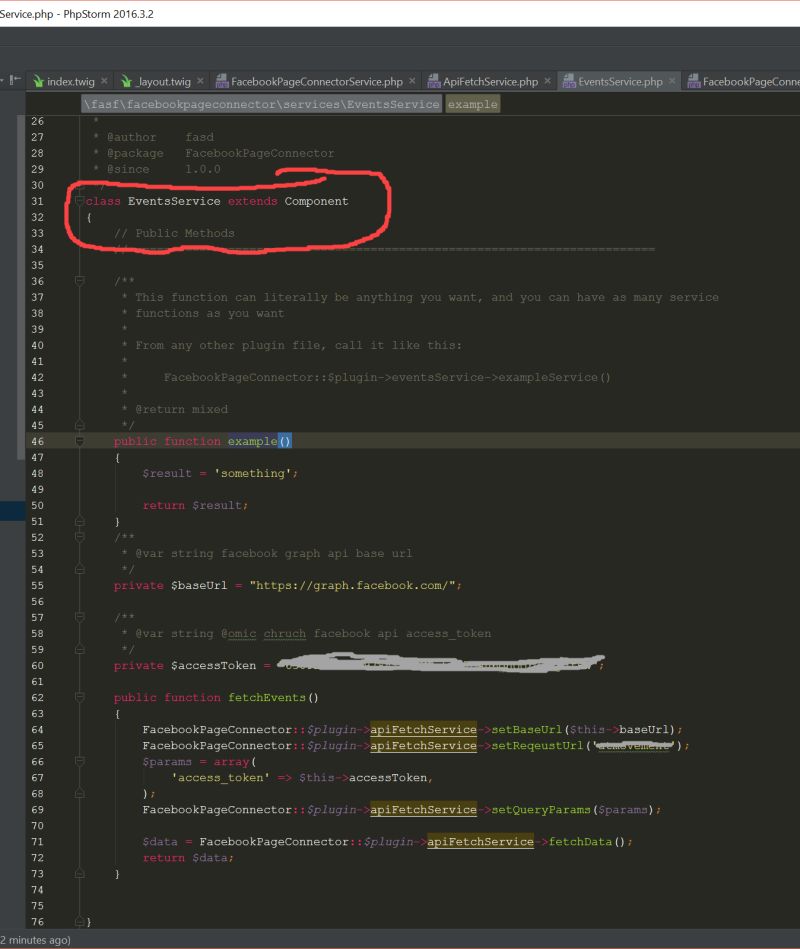Image resolution: width=800 pixels, height=949 pixels.
Task: Collapse the $baseUrl docblock fold at line 52
Action: [79, 537]
